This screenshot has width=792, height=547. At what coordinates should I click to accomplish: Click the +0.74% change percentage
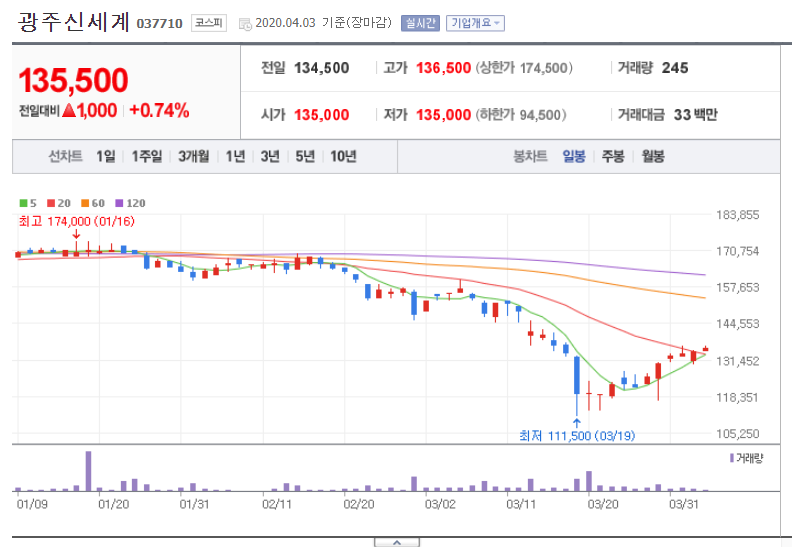(159, 111)
